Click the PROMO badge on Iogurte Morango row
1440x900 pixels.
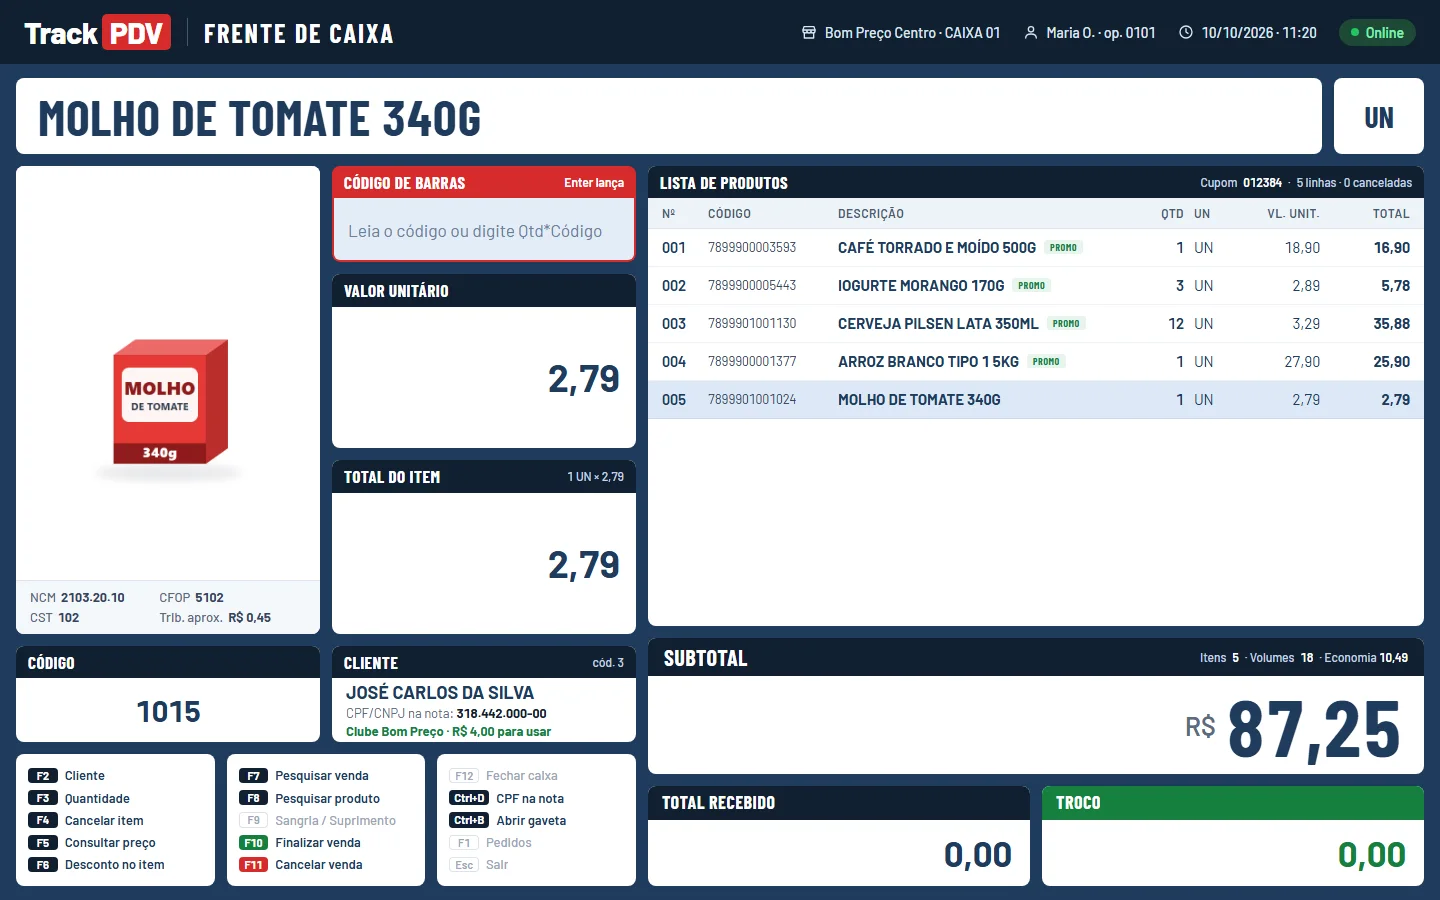pyautogui.click(x=1031, y=286)
